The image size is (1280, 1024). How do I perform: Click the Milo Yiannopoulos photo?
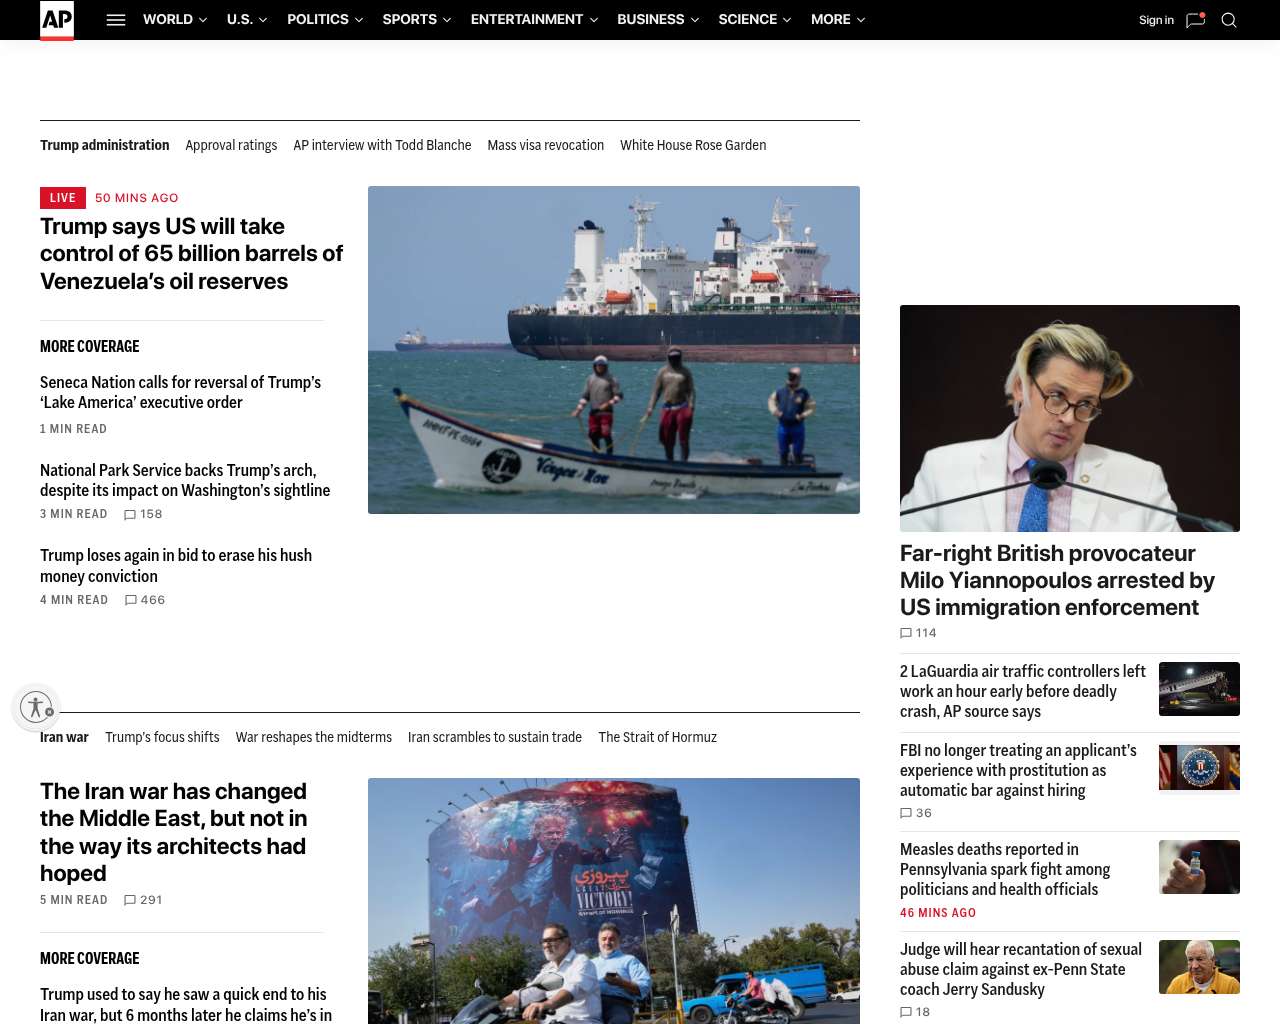[1070, 418]
